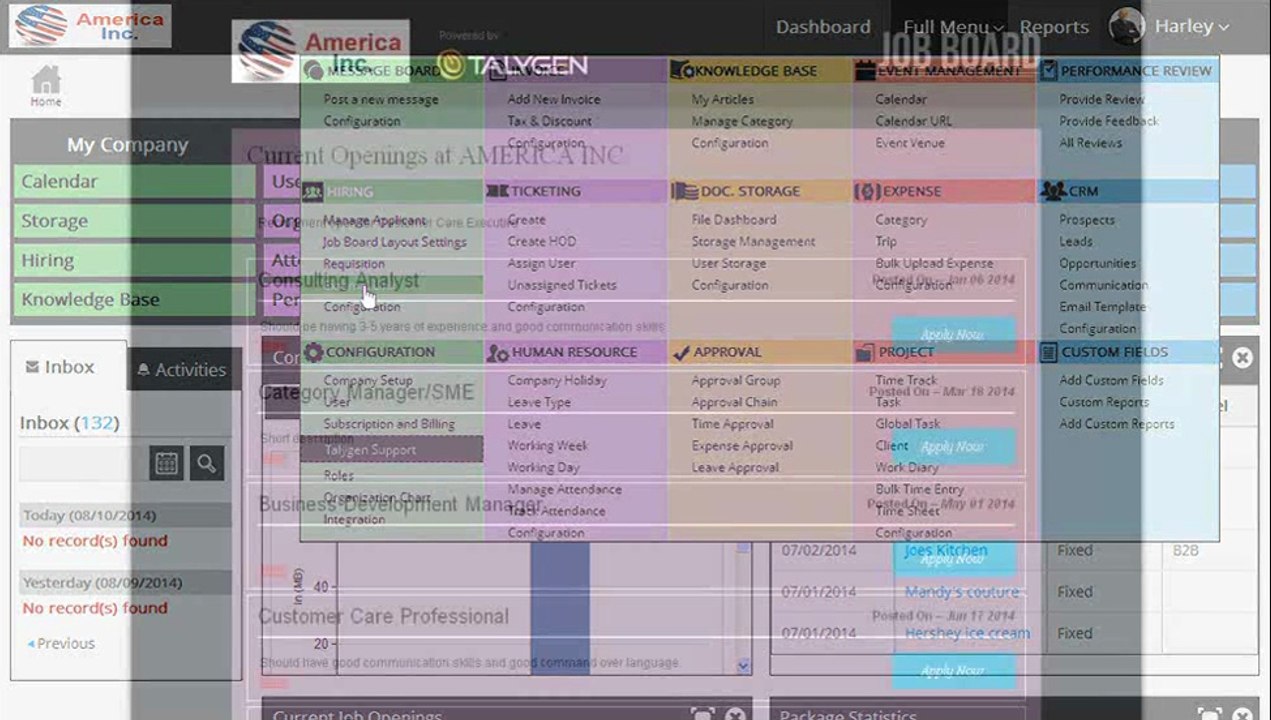This screenshot has height=720, width=1271.
Task: Open Approval Chain under Approval
Action: click(x=734, y=402)
